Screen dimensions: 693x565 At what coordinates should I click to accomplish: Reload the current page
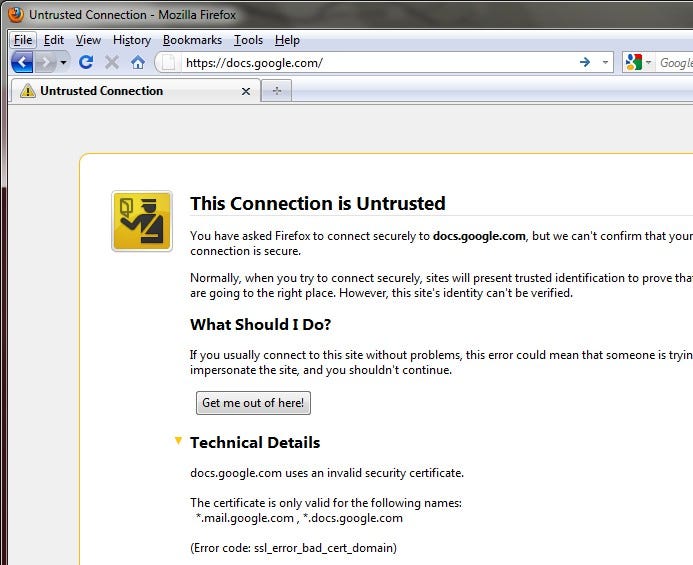click(x=86, y=62)
